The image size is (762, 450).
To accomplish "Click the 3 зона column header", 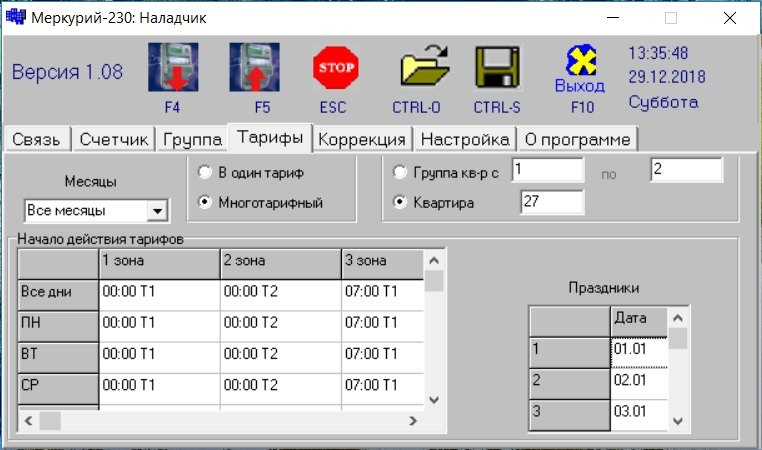I will pyautogui.click(x=383, y=264).
